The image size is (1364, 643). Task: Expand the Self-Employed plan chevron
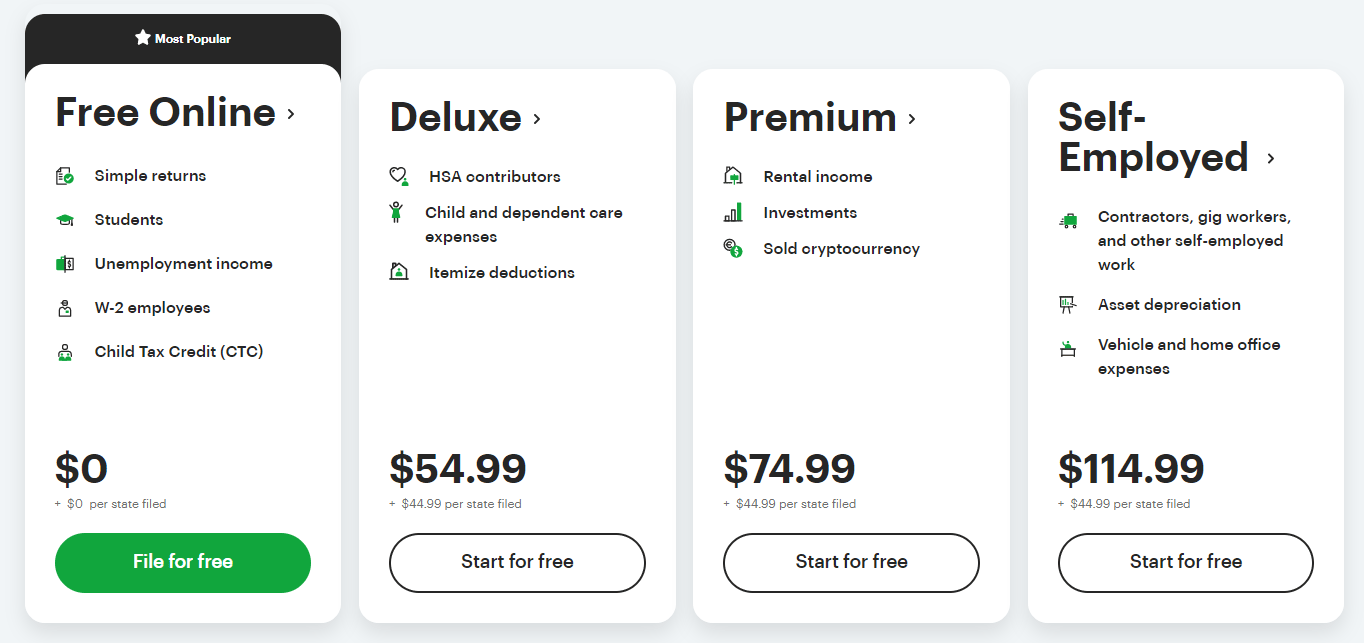point(1273,158)
